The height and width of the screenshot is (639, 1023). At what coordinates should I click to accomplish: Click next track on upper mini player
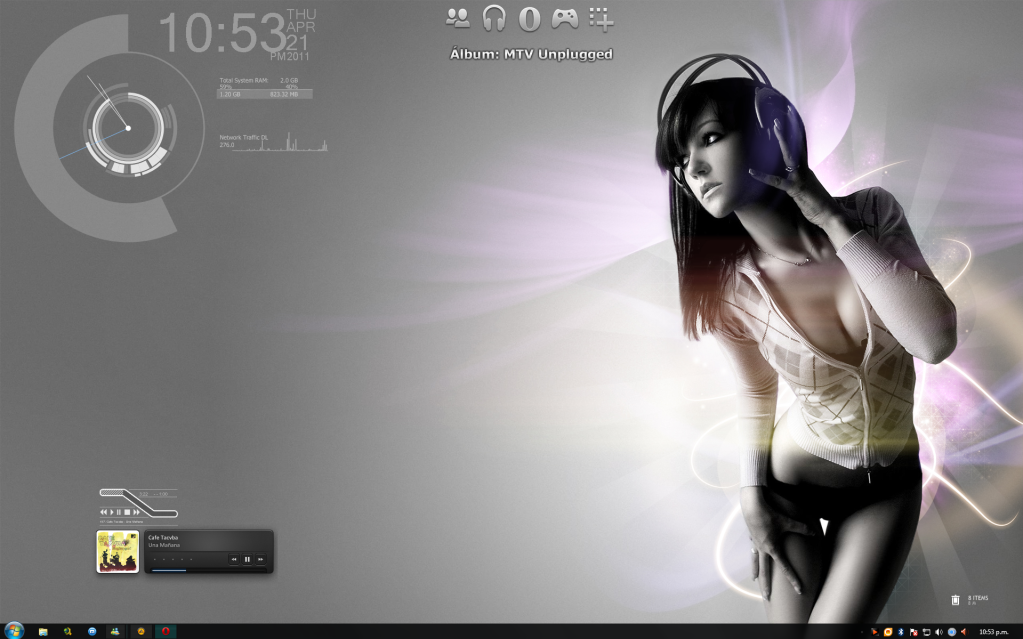(136, 512)
